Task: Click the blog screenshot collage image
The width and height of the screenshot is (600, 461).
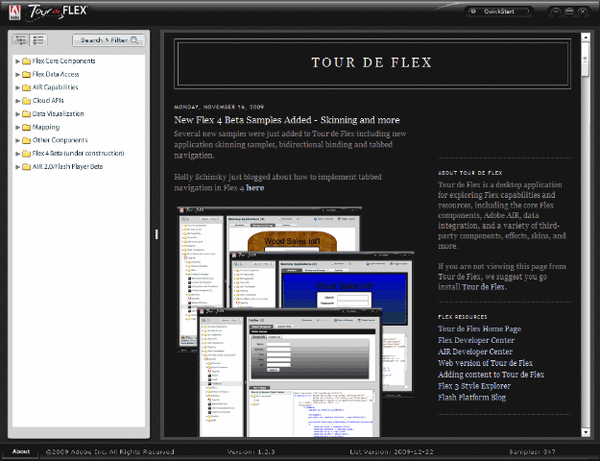Action: pyautogui.click(x=296, y=321)
